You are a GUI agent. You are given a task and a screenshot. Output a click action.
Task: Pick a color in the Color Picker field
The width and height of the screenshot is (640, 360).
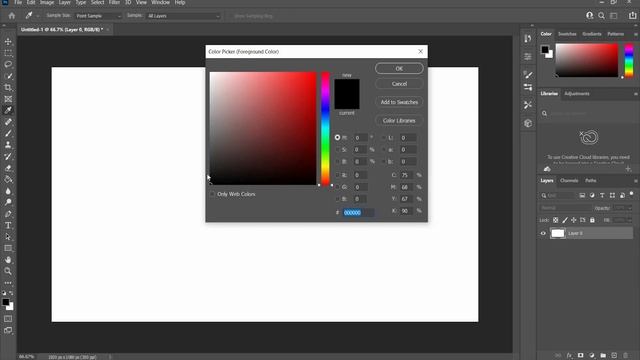(x=263, y=129)
